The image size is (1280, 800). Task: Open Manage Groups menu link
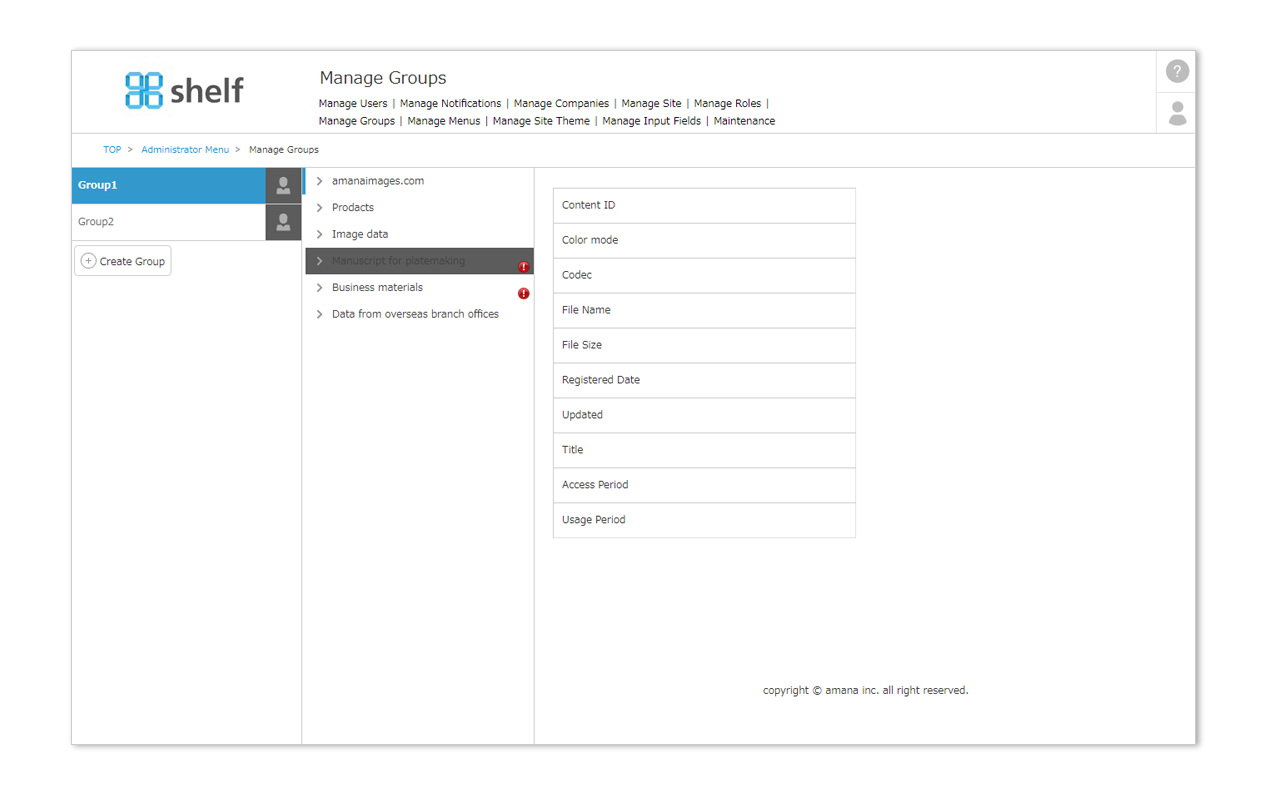[357, 121]
